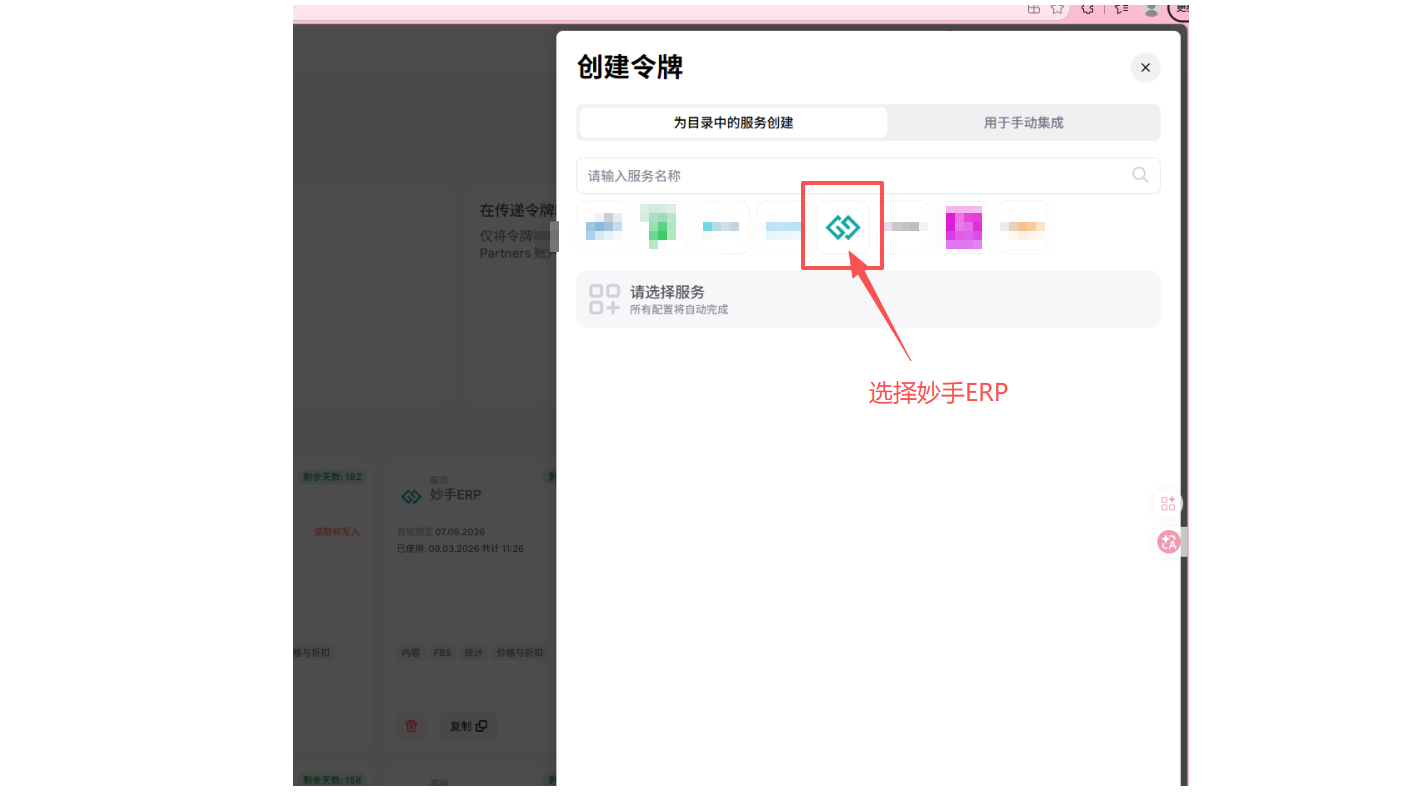1422x793 pixels.
Task: Copy the 妙手ERP token with 复制
Action: click(x=468, y=726)
